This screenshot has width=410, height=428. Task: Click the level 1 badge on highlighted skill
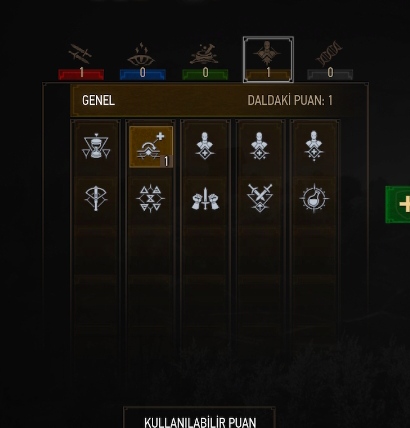(166, 162)
